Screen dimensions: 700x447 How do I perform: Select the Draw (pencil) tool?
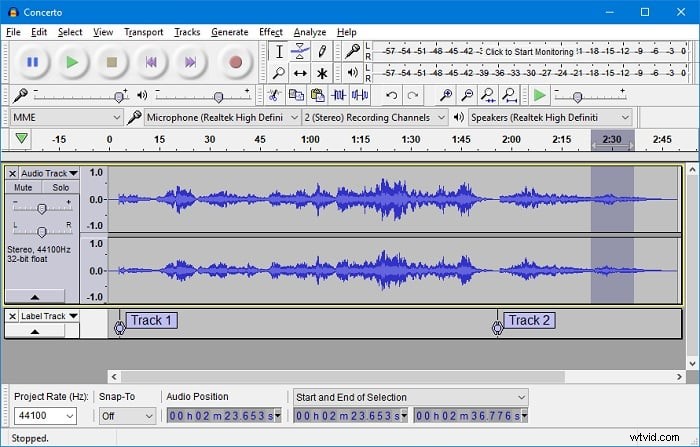pos(321,51)
